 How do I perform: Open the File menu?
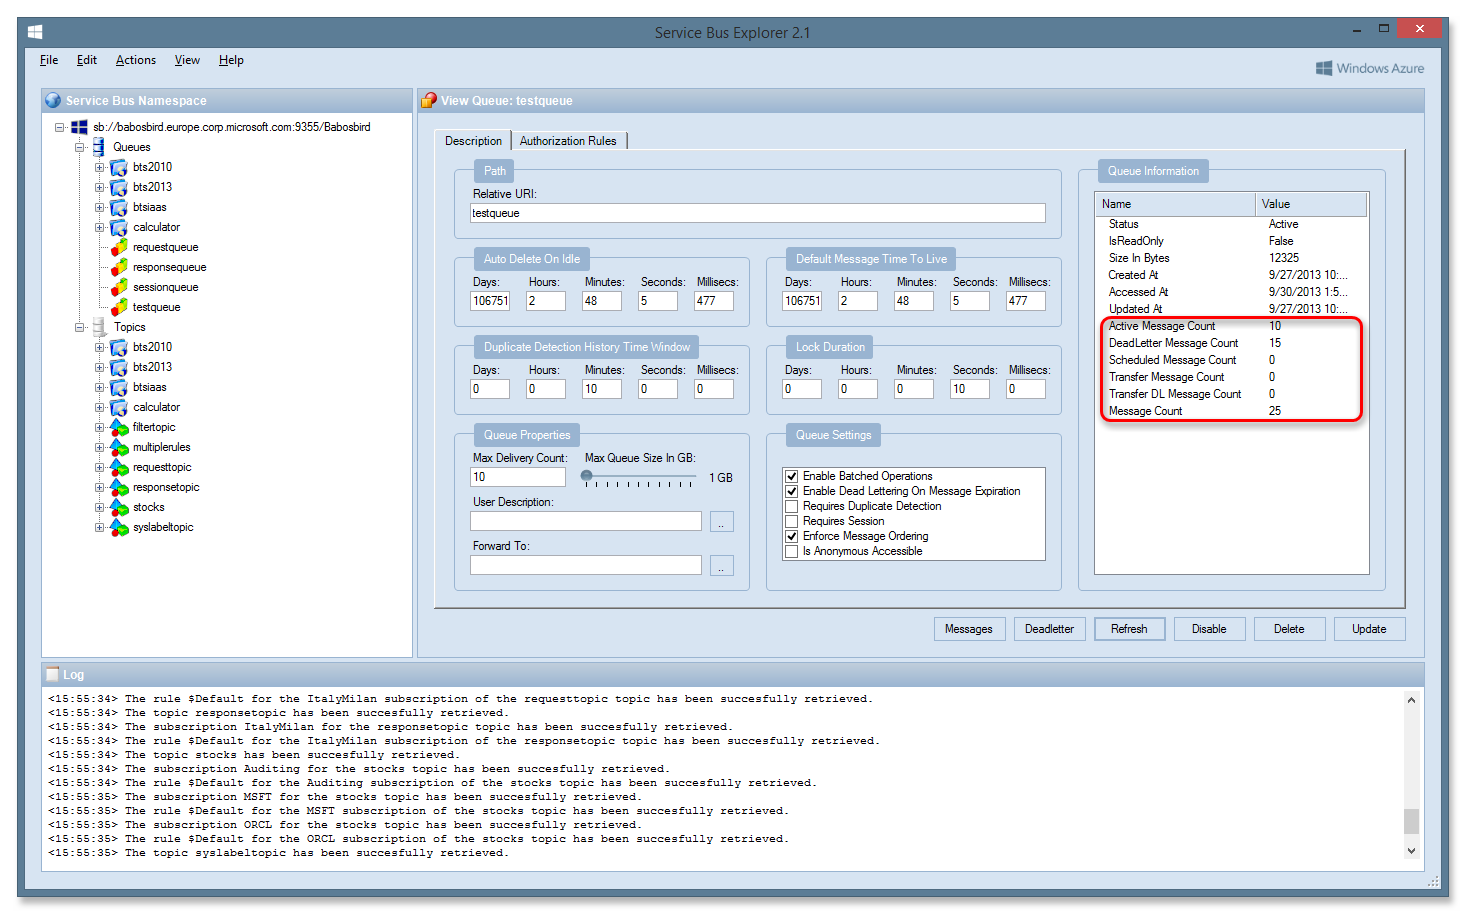(49, 60)
